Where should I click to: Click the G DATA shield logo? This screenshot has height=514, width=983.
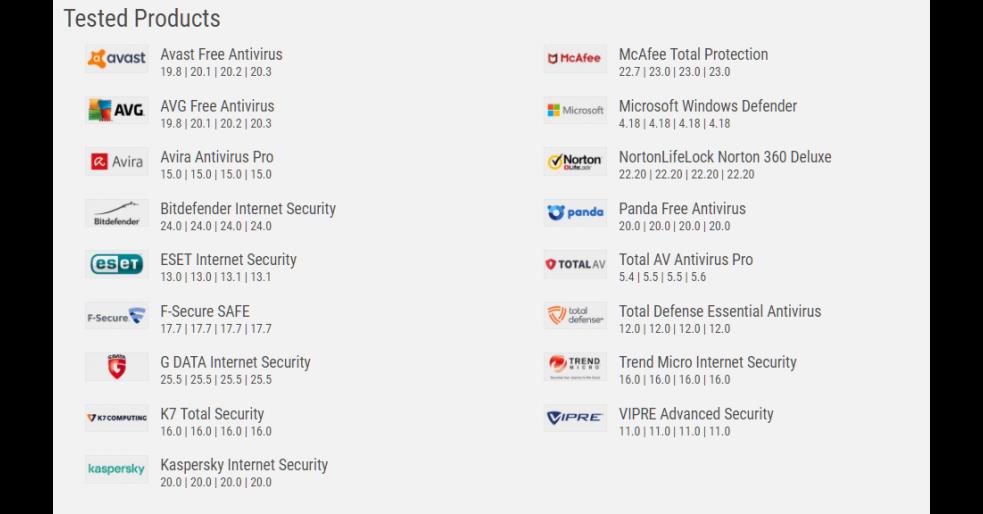(x=116, y=367)
